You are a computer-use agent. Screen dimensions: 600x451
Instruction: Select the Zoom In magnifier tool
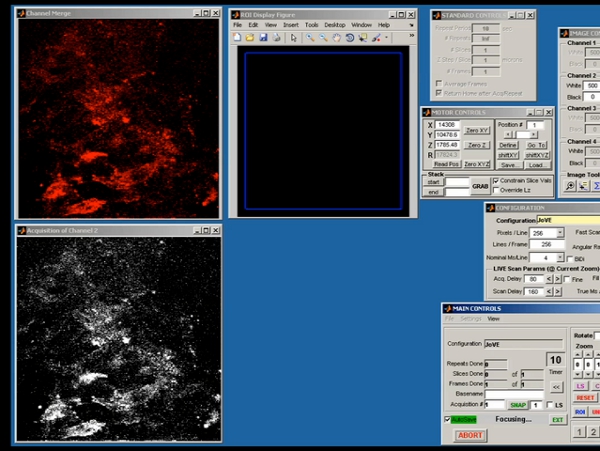point(311,38)
